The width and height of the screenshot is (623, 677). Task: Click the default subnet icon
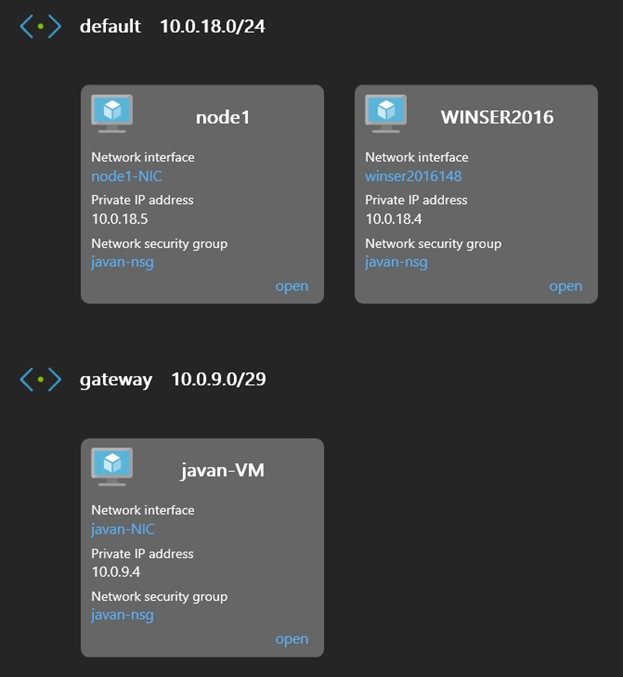(40, 27)
